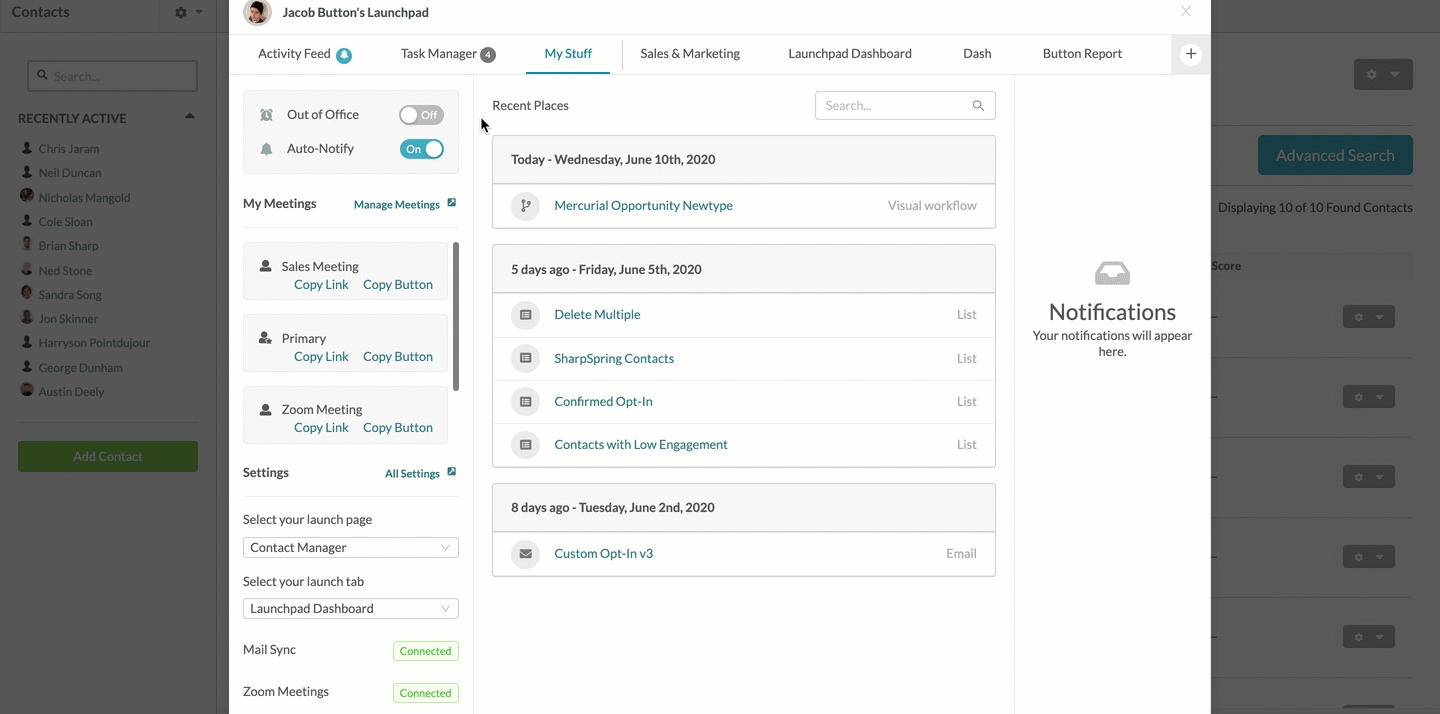Image resolution: width=1440 pixels, height=714 pixels.
Task: Click Nicholas Mangold's avatar in Recently Active
Action: [27, 196]
